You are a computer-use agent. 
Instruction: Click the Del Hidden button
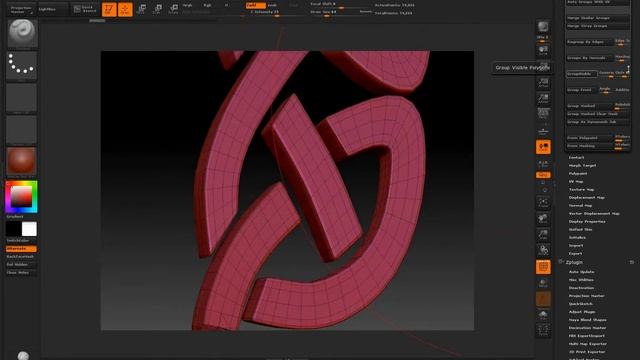point(21,264)
